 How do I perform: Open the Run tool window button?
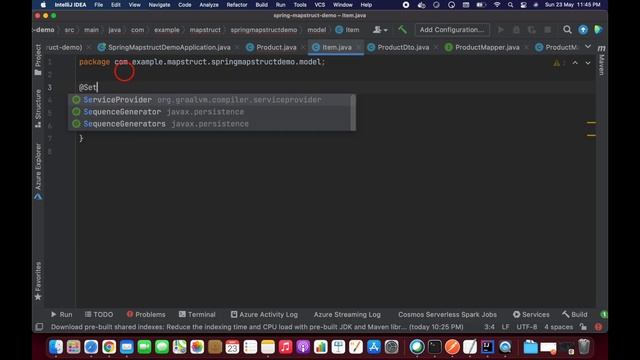pyautogui.click(x=61, y=314)
